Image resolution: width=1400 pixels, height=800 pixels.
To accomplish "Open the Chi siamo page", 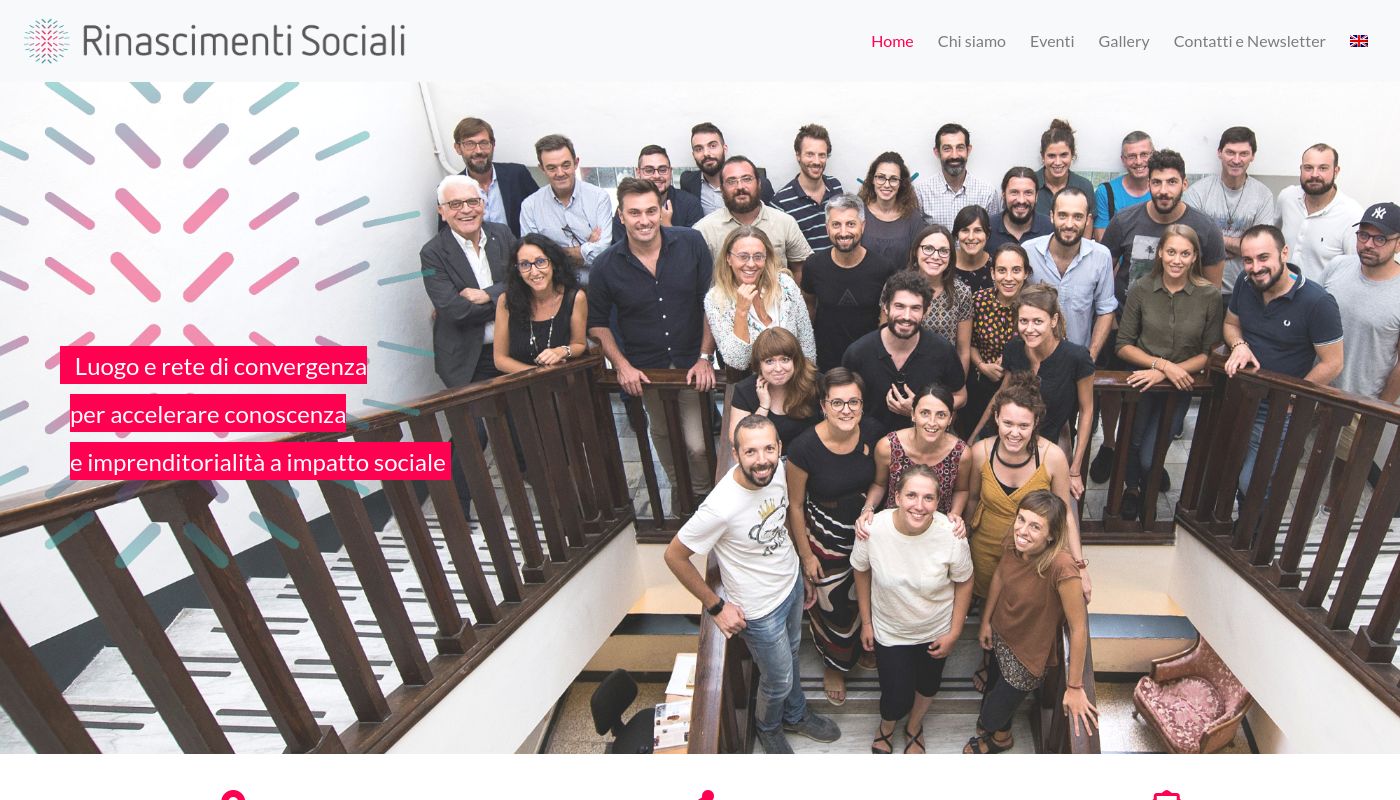I will point(972,41).
